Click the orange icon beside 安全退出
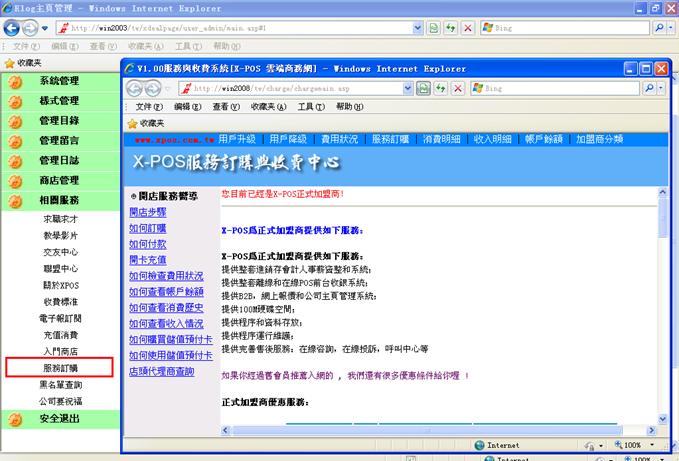The height and width of the screenshot is (461, 679). point(15,419)
